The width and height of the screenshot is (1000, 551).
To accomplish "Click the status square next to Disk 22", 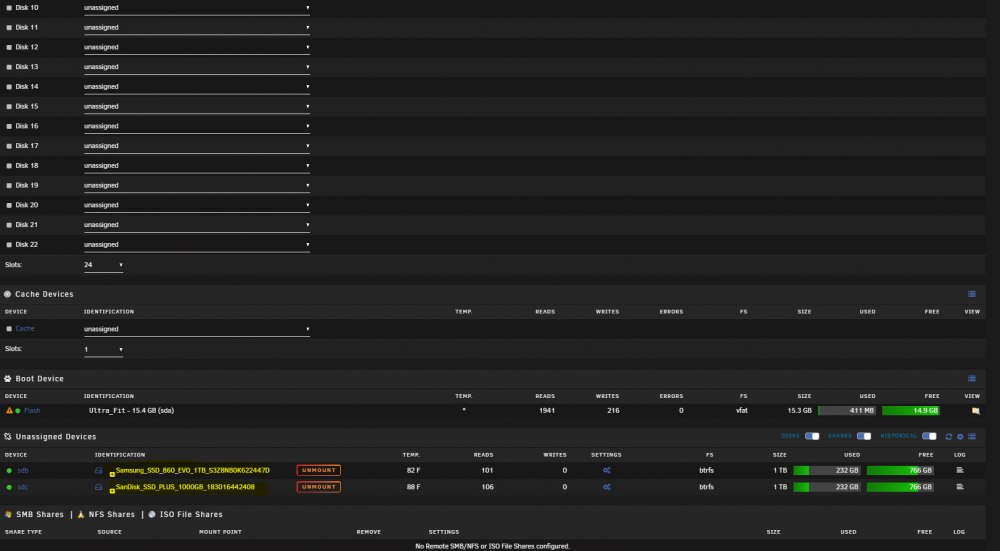I will [9, 245].
